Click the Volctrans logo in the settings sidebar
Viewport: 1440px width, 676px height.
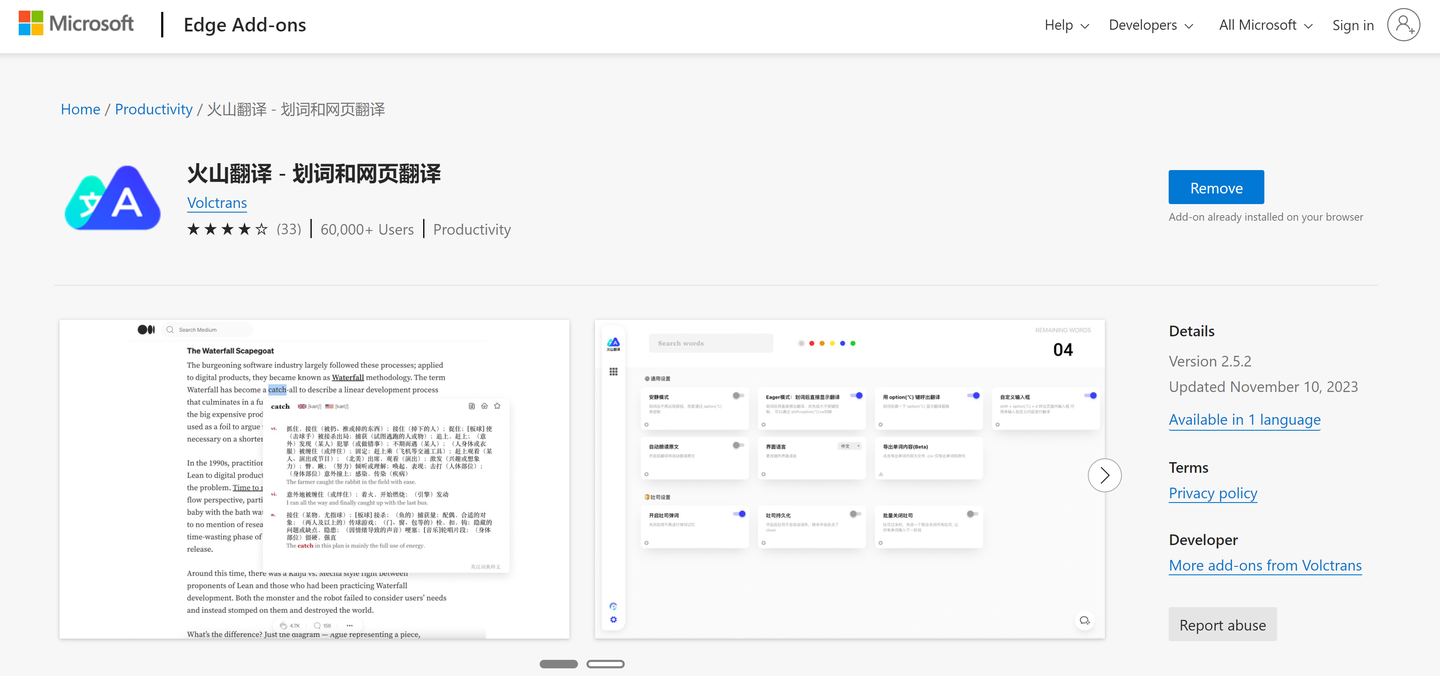tap(614, 340)
